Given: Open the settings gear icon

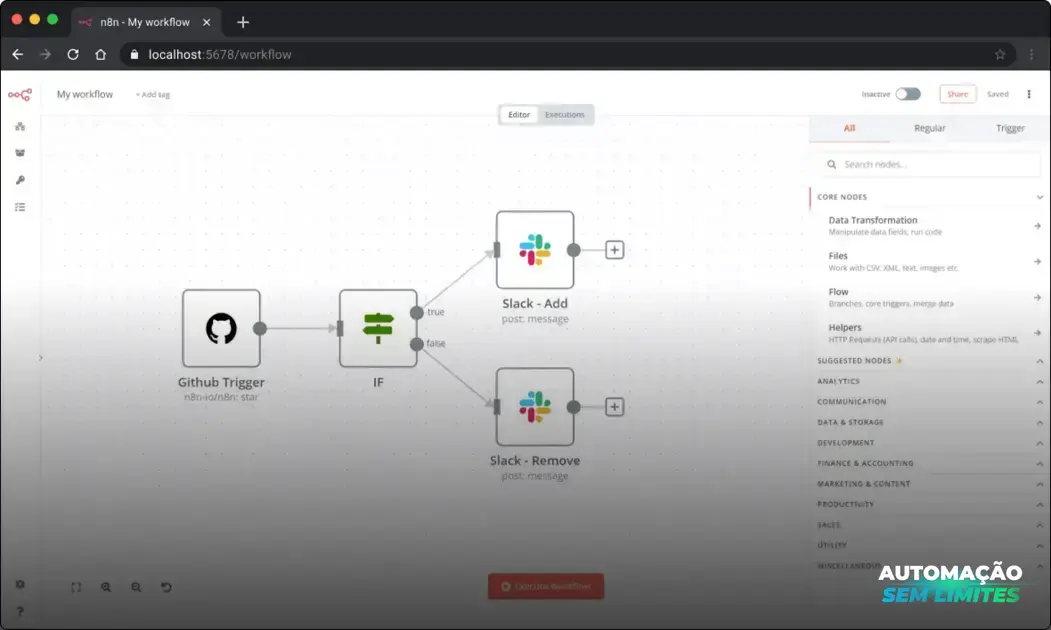Looking at the screenshot, I should click(20, 584).
